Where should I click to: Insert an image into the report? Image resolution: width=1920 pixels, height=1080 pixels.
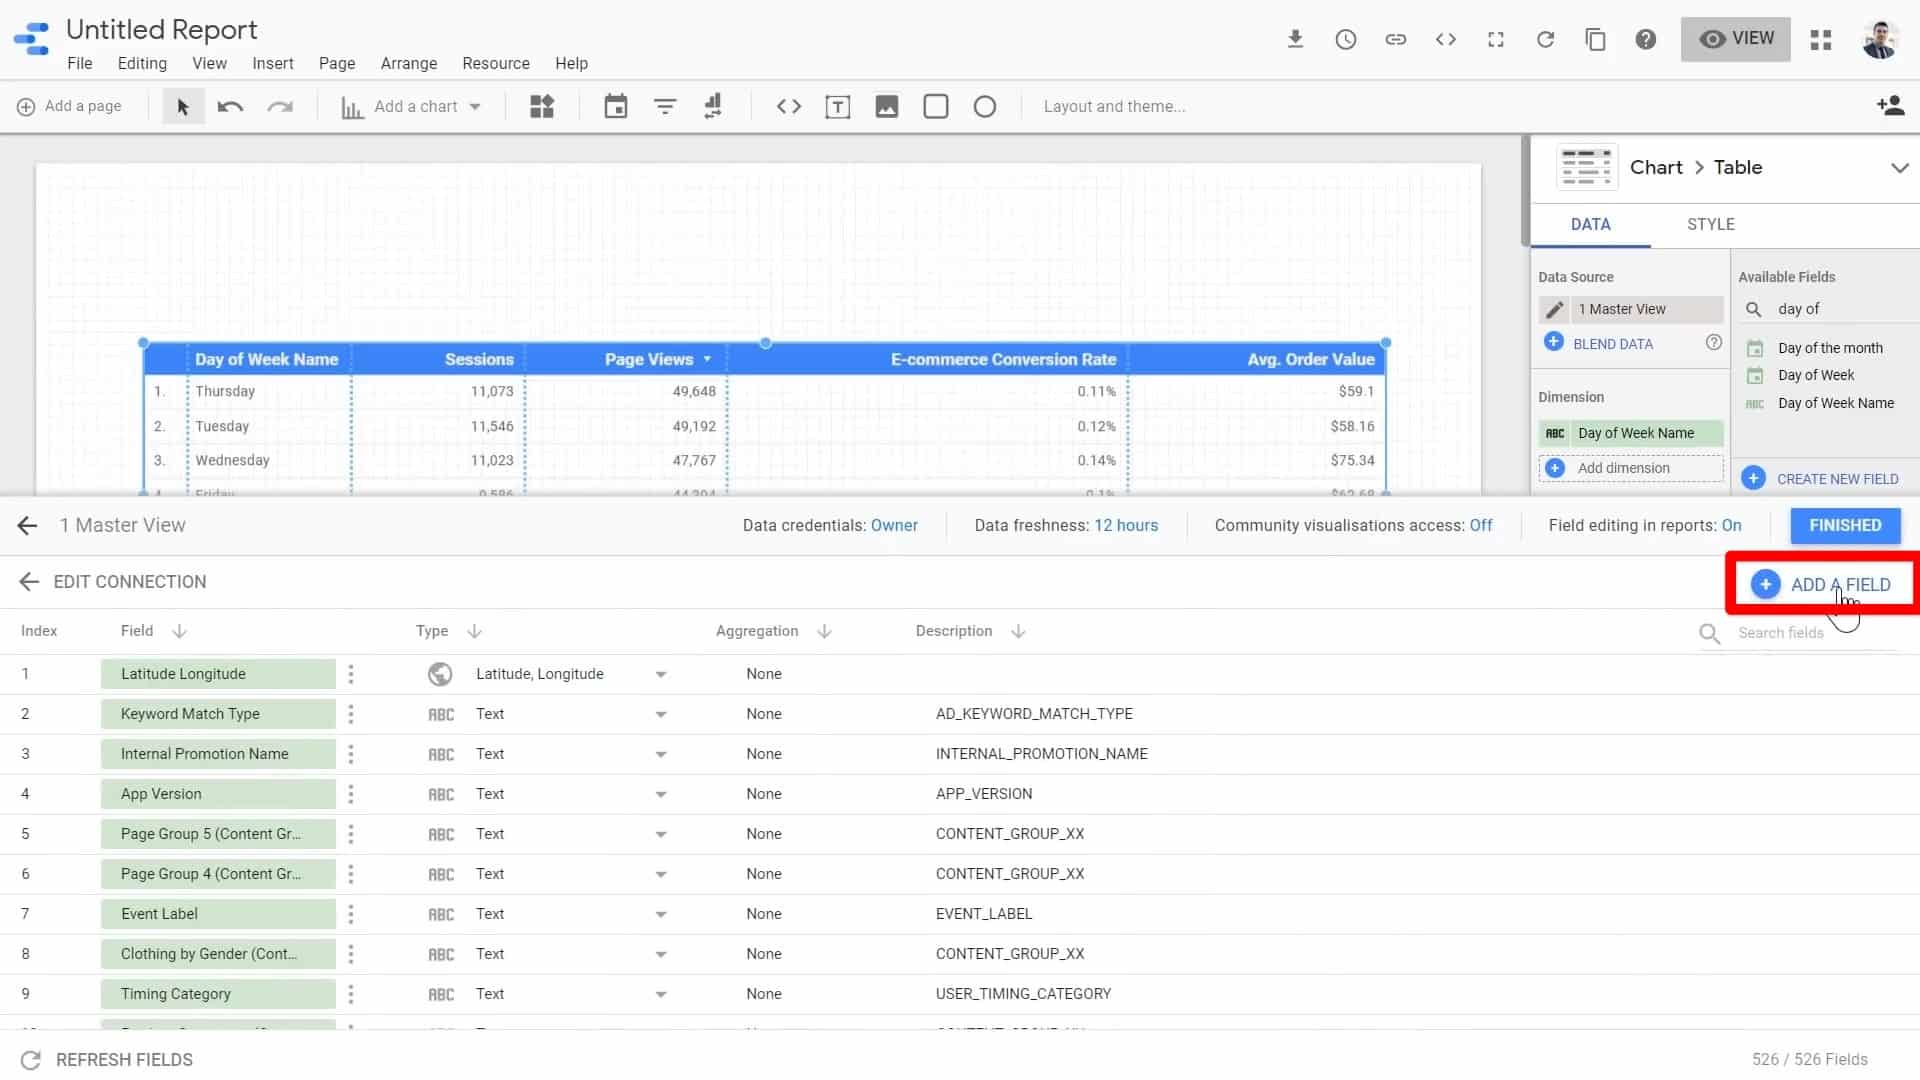click(x=887, y=106)
